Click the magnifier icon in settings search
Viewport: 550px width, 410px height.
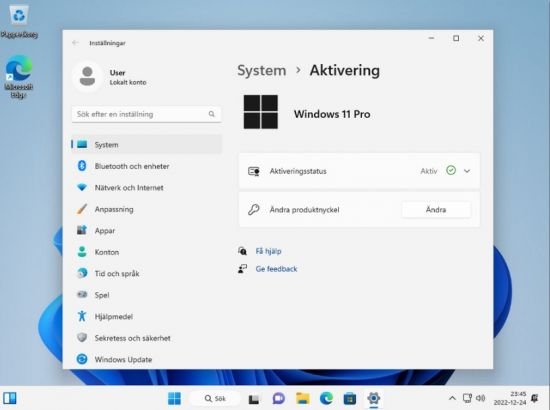pos(212,114)
